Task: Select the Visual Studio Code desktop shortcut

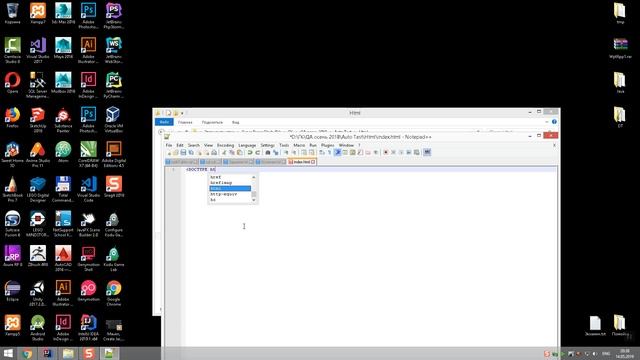Action: point(89,189)
